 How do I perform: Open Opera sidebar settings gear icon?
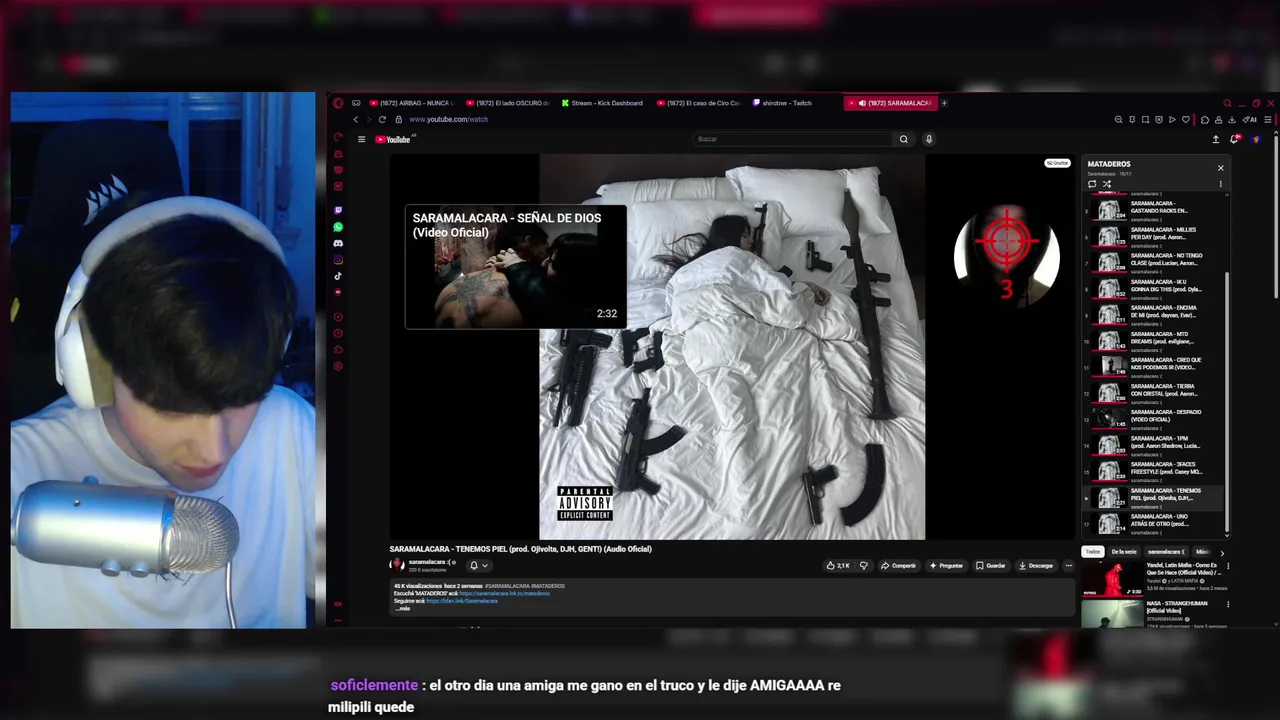coord(338,366)
